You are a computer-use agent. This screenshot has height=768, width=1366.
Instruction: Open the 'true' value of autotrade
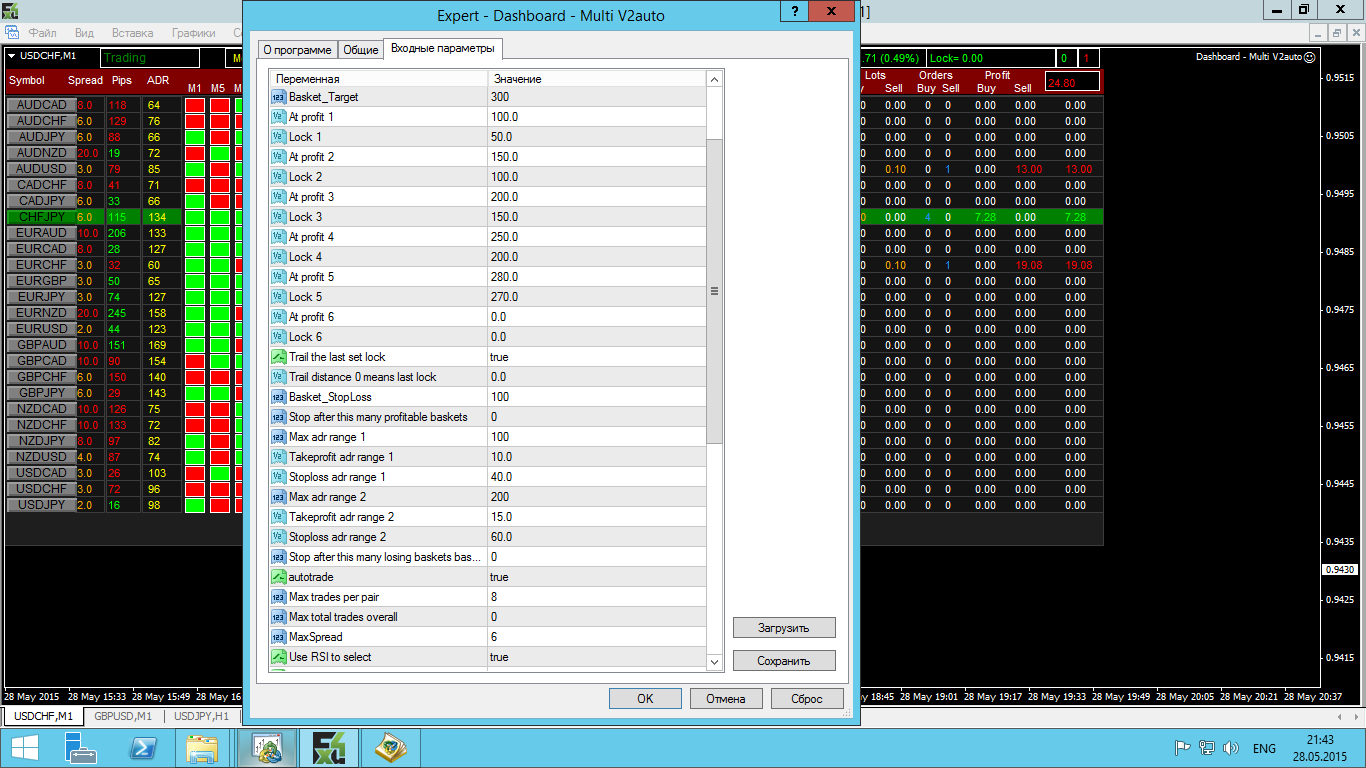point(597,577)
